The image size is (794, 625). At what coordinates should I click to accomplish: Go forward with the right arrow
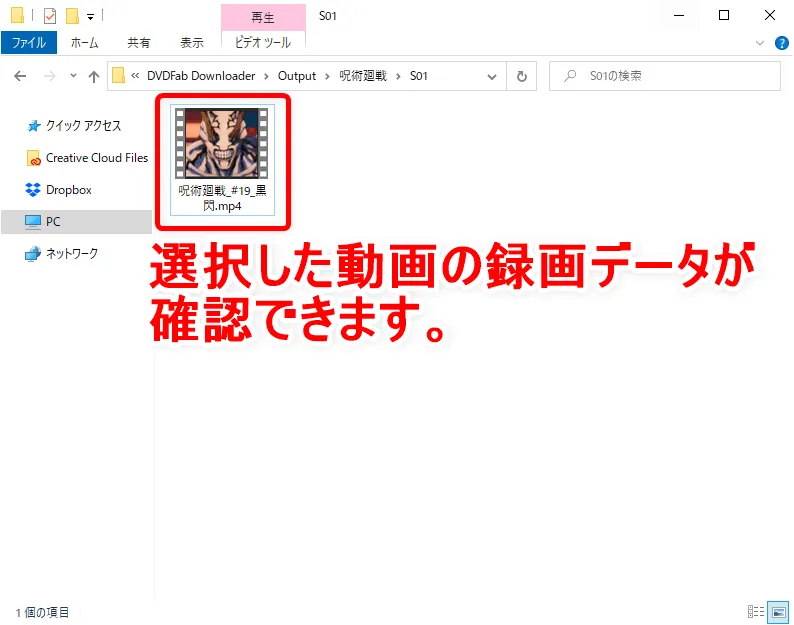pyautogui.click(x=50, y=76)
